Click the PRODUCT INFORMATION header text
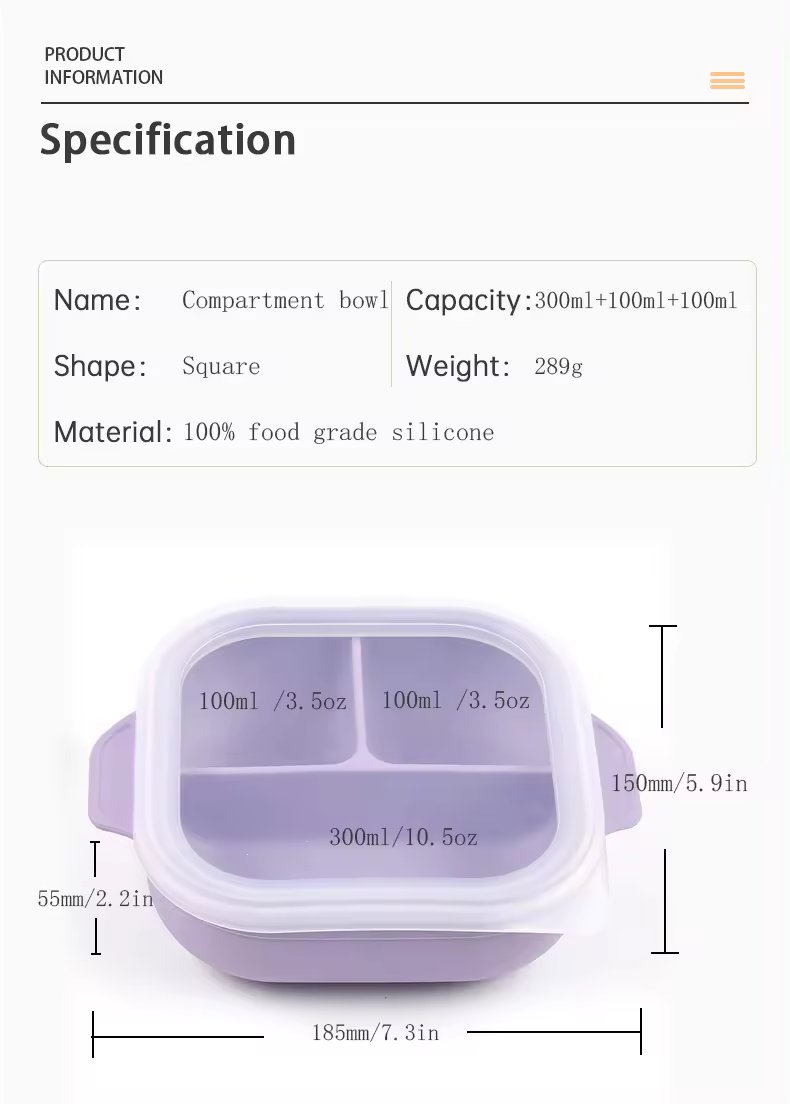790x1104 pixels. (x=103, y=66)
